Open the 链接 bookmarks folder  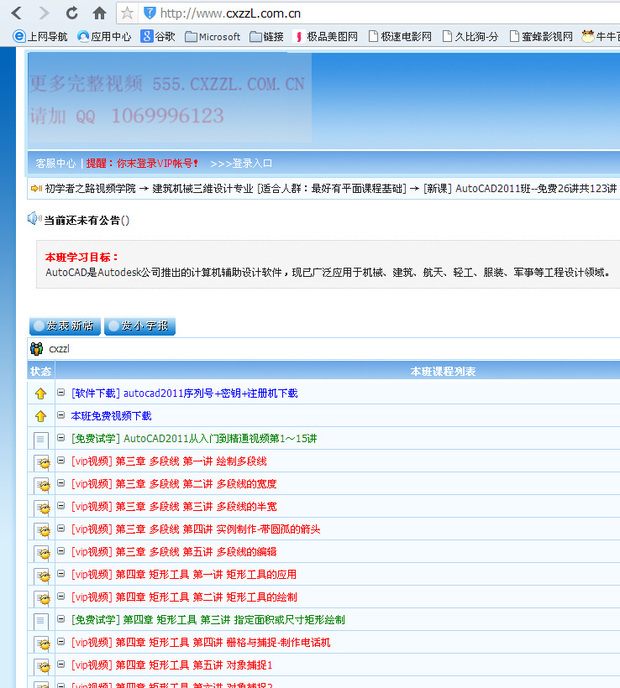coord(265,37)
